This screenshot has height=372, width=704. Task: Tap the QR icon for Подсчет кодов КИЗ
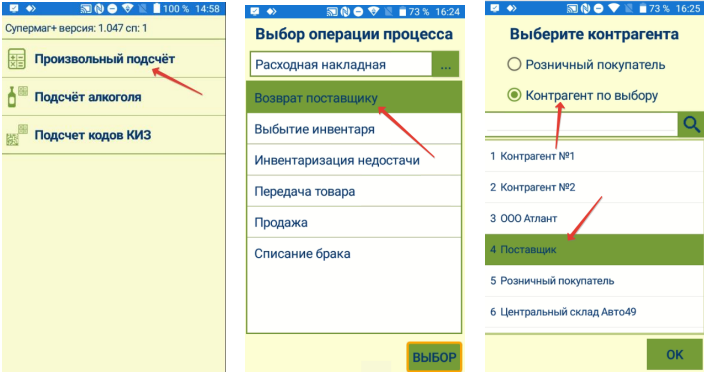click(x=17, y=135)
